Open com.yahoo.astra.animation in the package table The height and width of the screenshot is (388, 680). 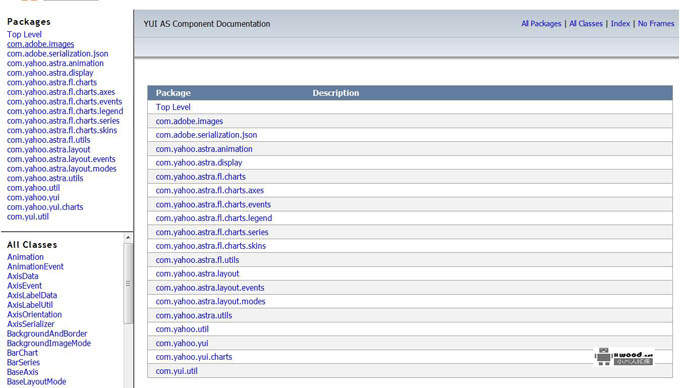[204, 149]
